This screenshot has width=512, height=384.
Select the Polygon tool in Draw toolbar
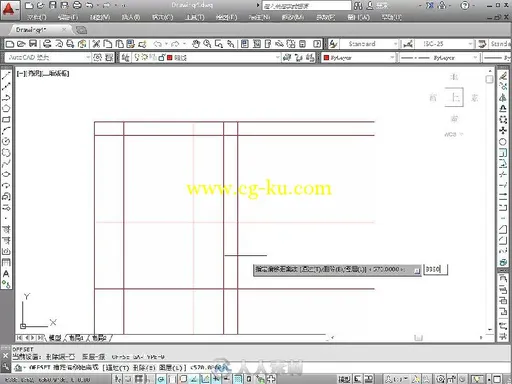6,108
